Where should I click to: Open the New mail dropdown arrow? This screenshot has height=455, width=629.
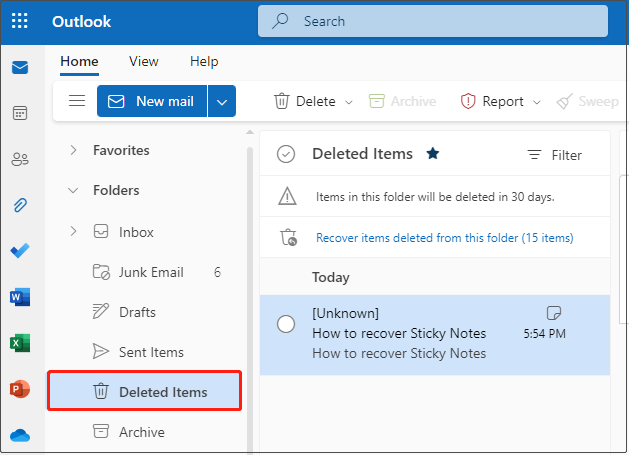(x=223, y=101)
